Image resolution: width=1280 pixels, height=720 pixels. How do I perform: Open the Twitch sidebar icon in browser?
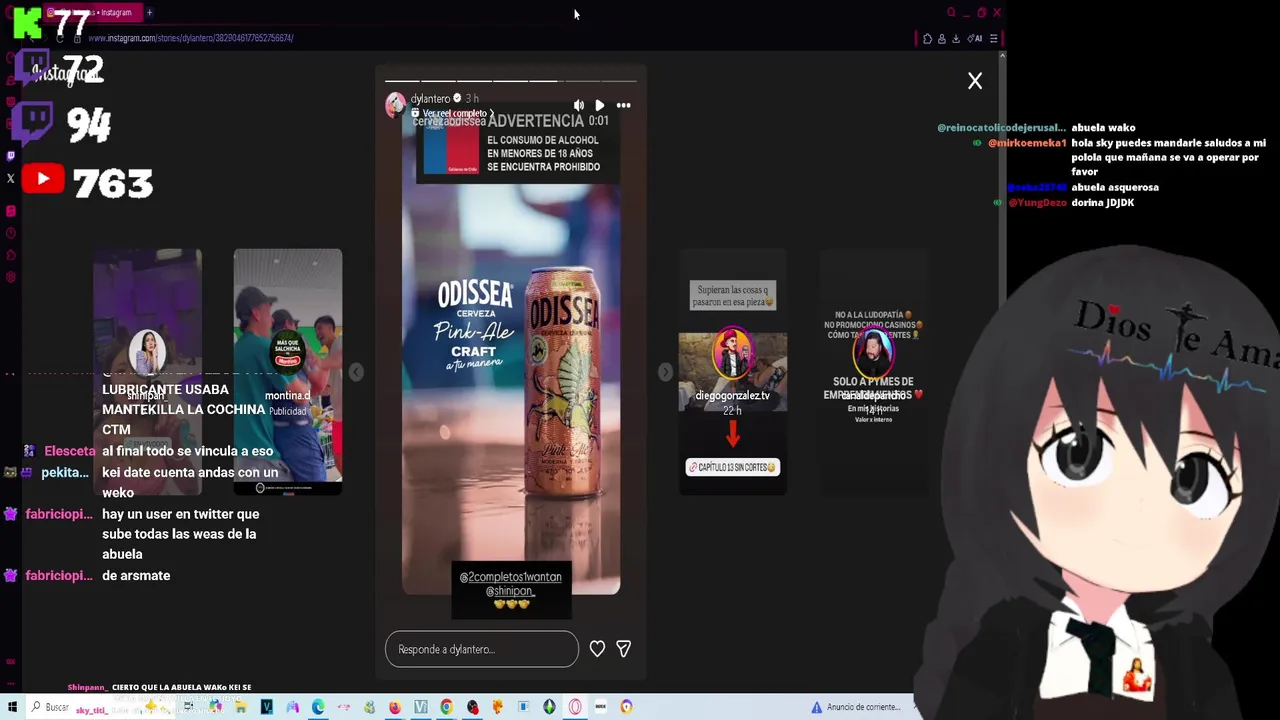coord(10,156)
